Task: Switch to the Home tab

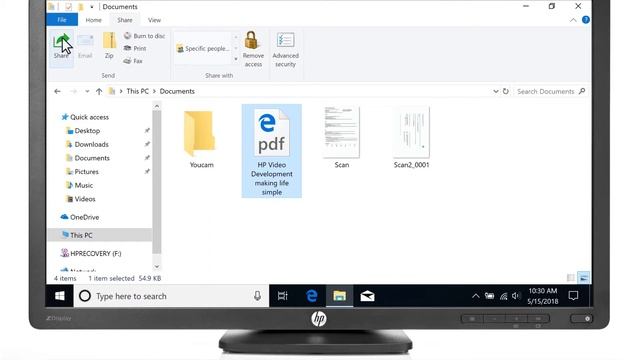Action: [93, 20]
